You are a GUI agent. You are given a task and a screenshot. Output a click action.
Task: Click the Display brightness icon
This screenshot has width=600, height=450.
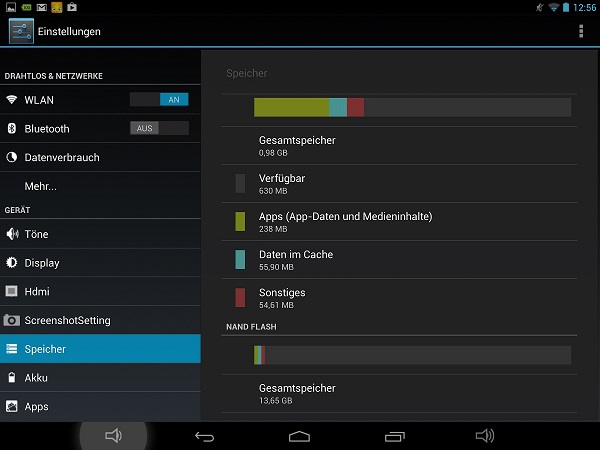click(x=11, y=262)
